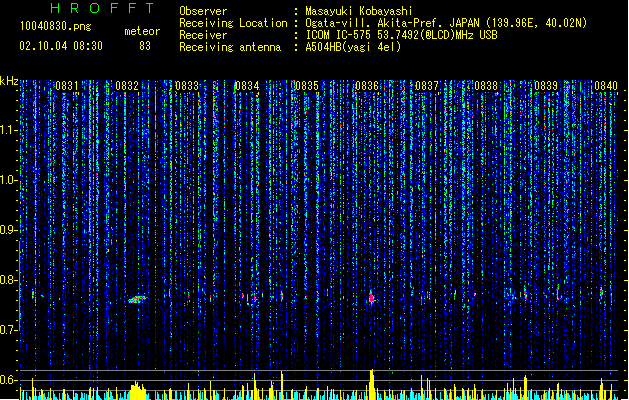Click the 0833 time marker
This screenshot has height=400, width=629.
coord(187,86)
